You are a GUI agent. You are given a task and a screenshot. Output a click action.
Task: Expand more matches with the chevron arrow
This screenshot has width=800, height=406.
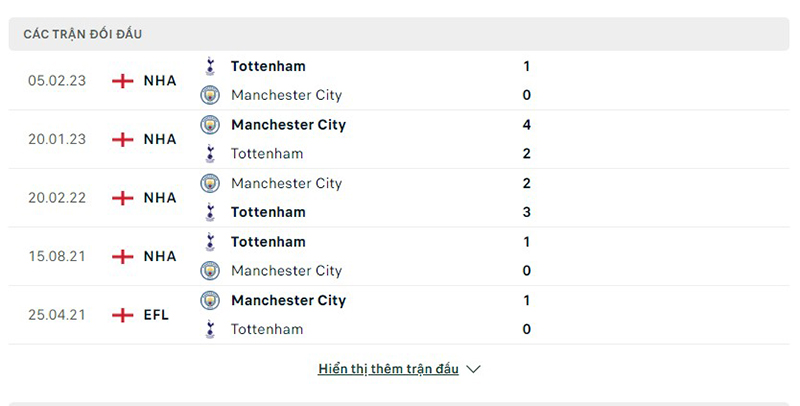[474, 369]
